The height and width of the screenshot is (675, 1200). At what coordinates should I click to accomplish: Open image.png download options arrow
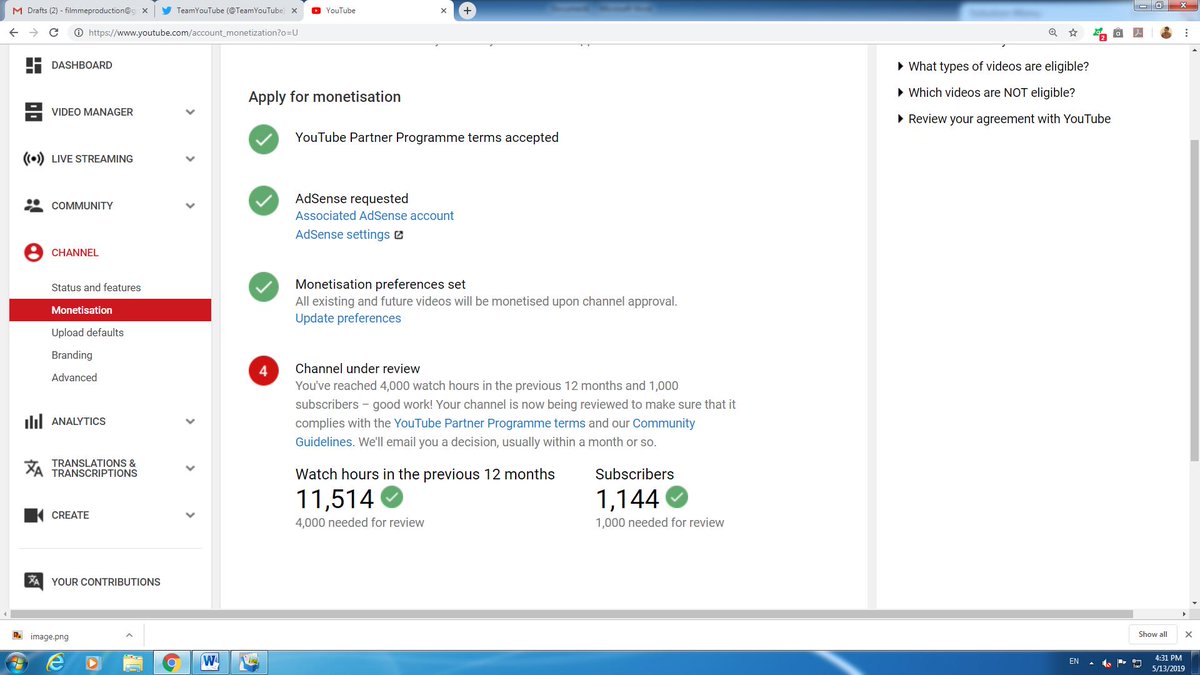pos(129,635)
